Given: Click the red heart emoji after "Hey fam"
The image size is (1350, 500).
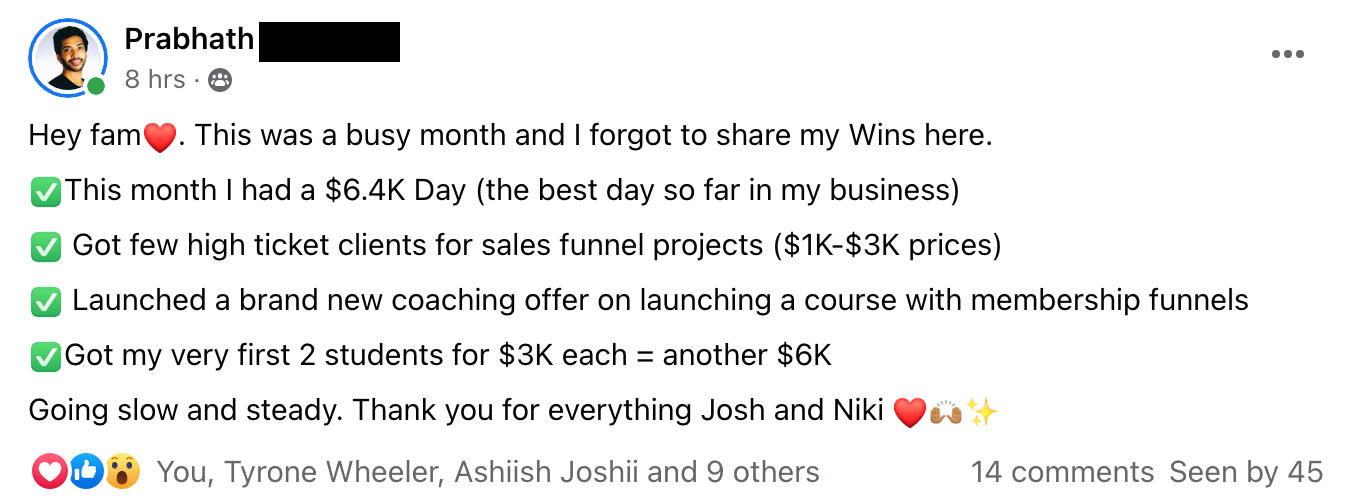Looking at the screenshot, I should [x=160, y=137].
